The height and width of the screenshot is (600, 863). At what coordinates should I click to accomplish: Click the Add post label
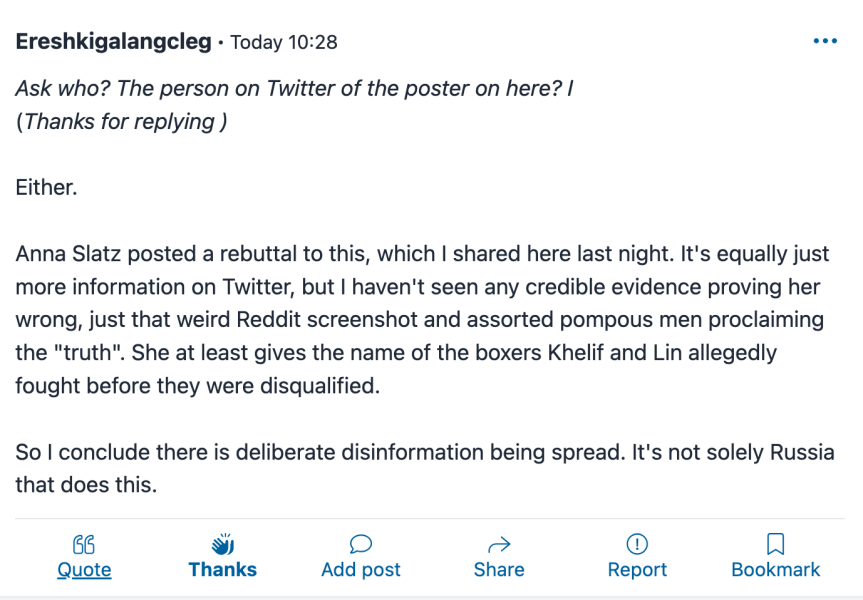tap(361, 570)
